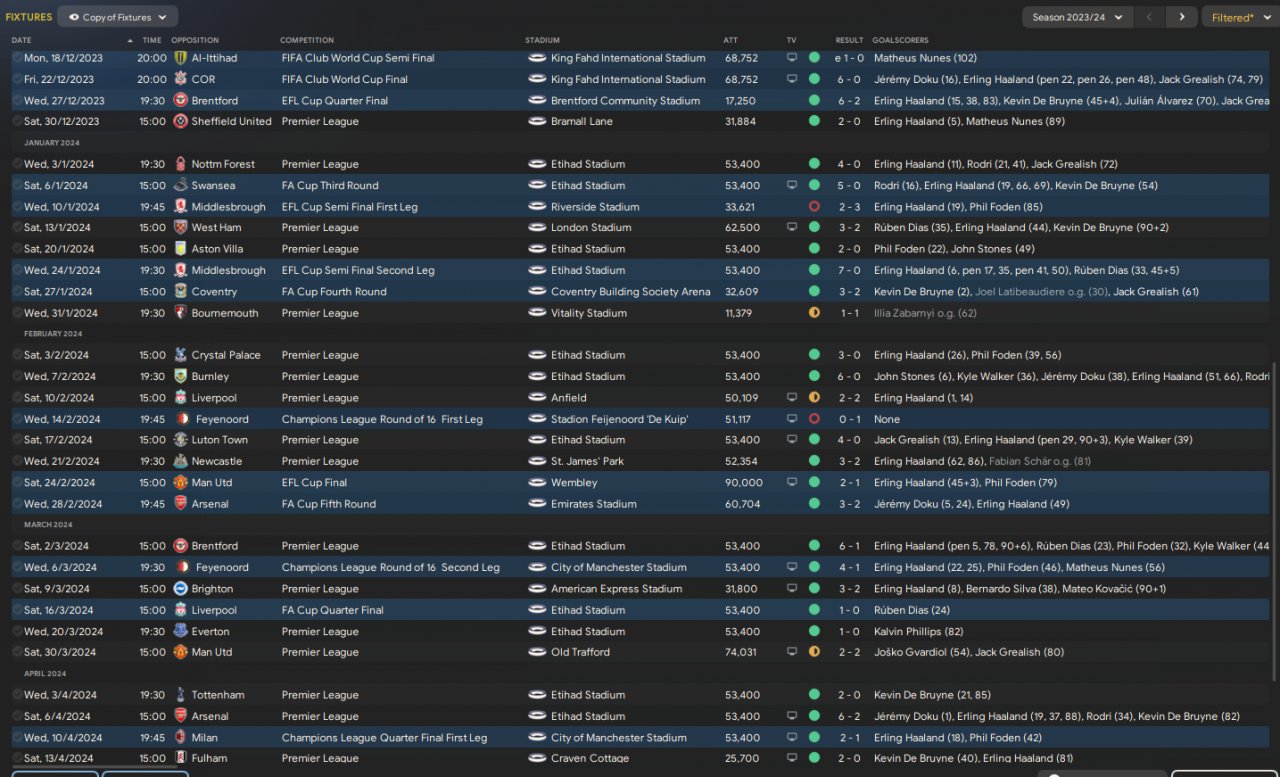Screen dimensions: 1280x777
Task: Open the Season 2023/24 dropdown
Action: 1078,17
